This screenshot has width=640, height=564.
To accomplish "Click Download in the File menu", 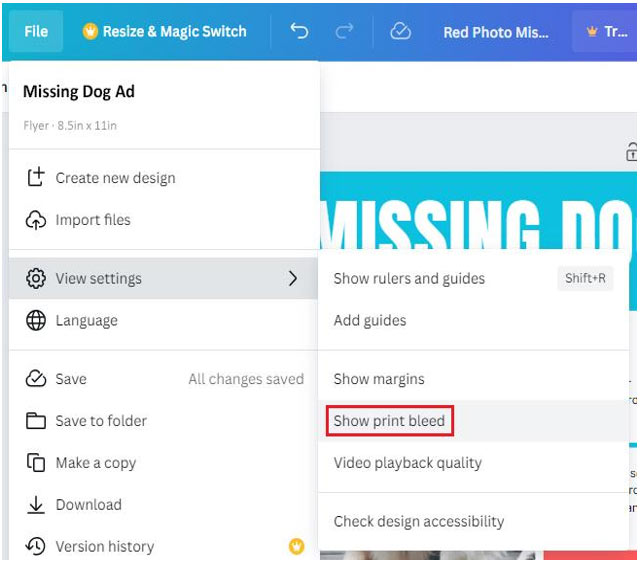I will [88, 505].
